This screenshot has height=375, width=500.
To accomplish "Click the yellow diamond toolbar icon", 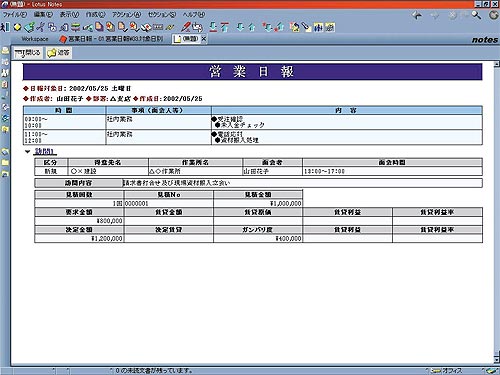I will click(x=17, y=27).
